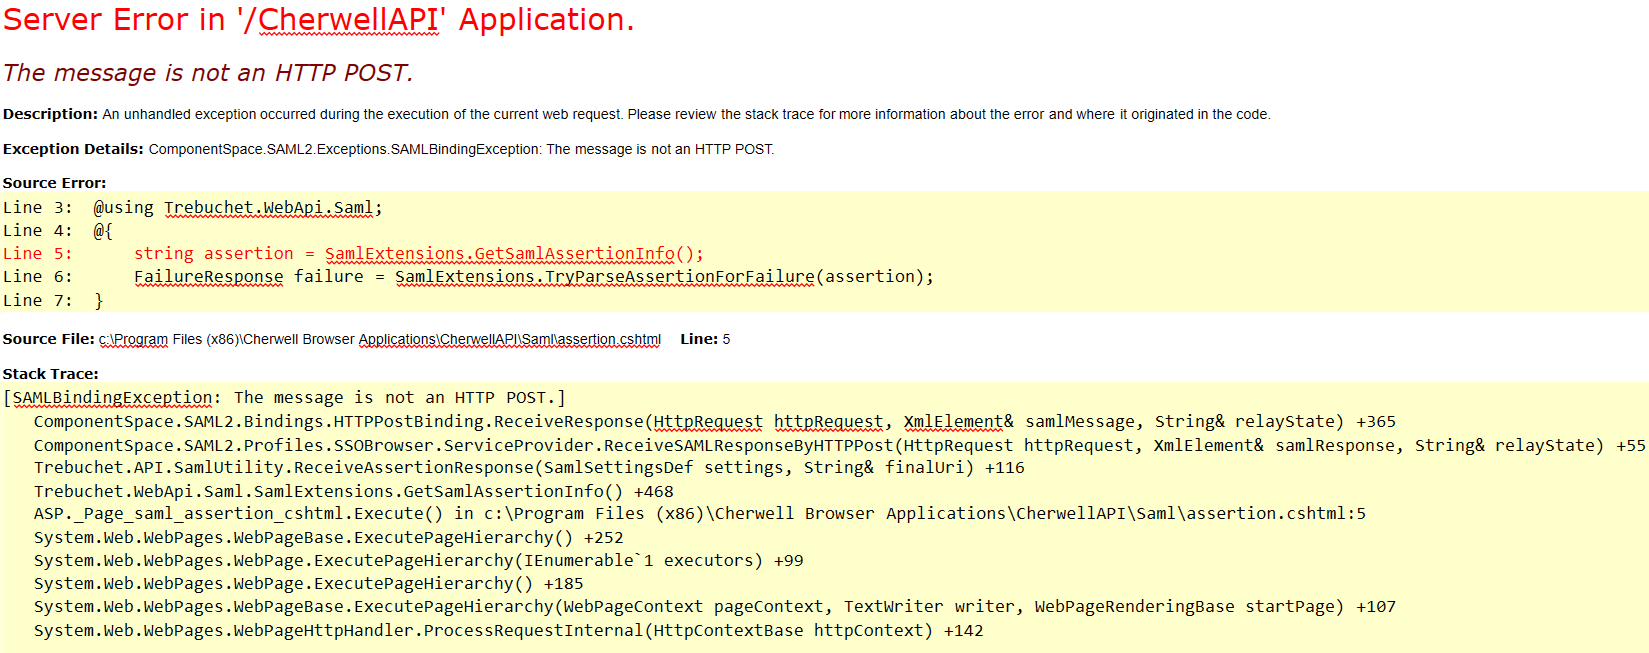Click the 'ASP._Page_saml_assertion_cshtml.Execute()' stack line

(238, 514)
